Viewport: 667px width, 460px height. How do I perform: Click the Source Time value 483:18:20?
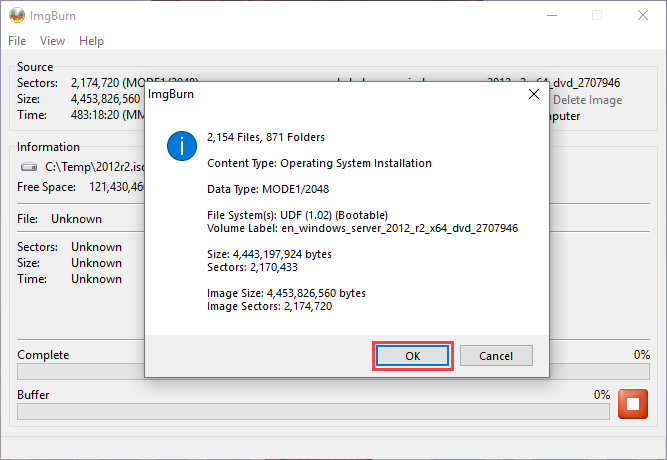coord(95,115)
